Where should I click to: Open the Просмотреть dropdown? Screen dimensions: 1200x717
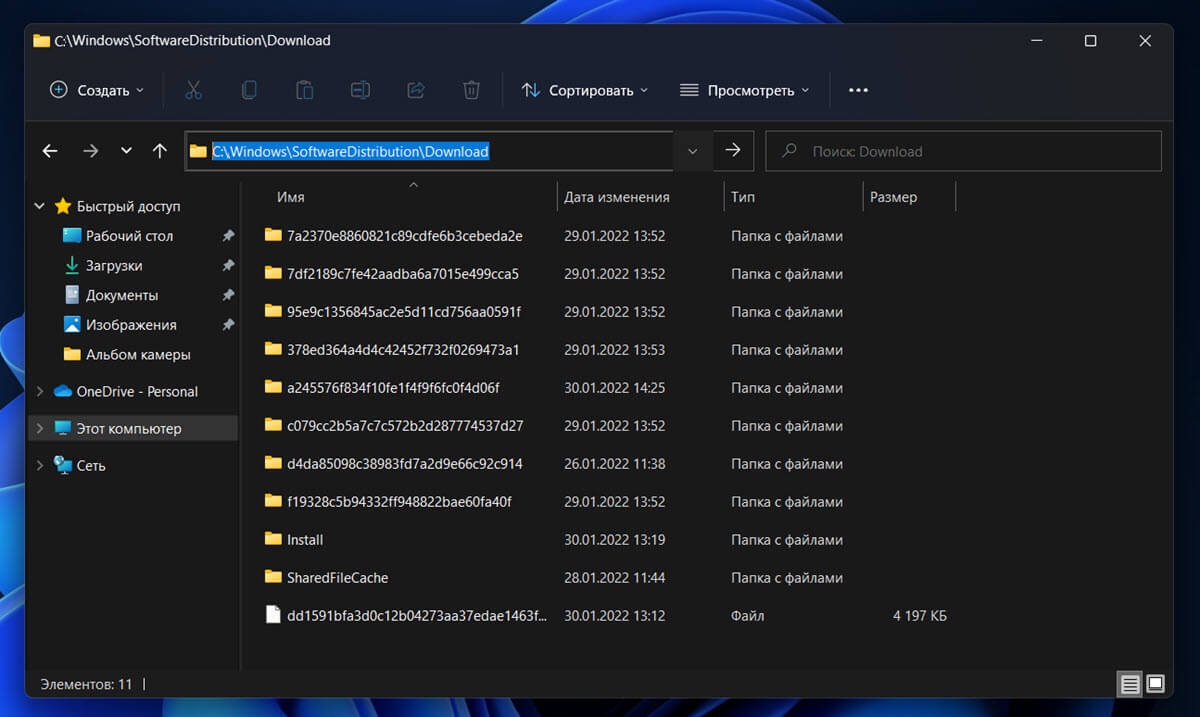click(744, 90)
